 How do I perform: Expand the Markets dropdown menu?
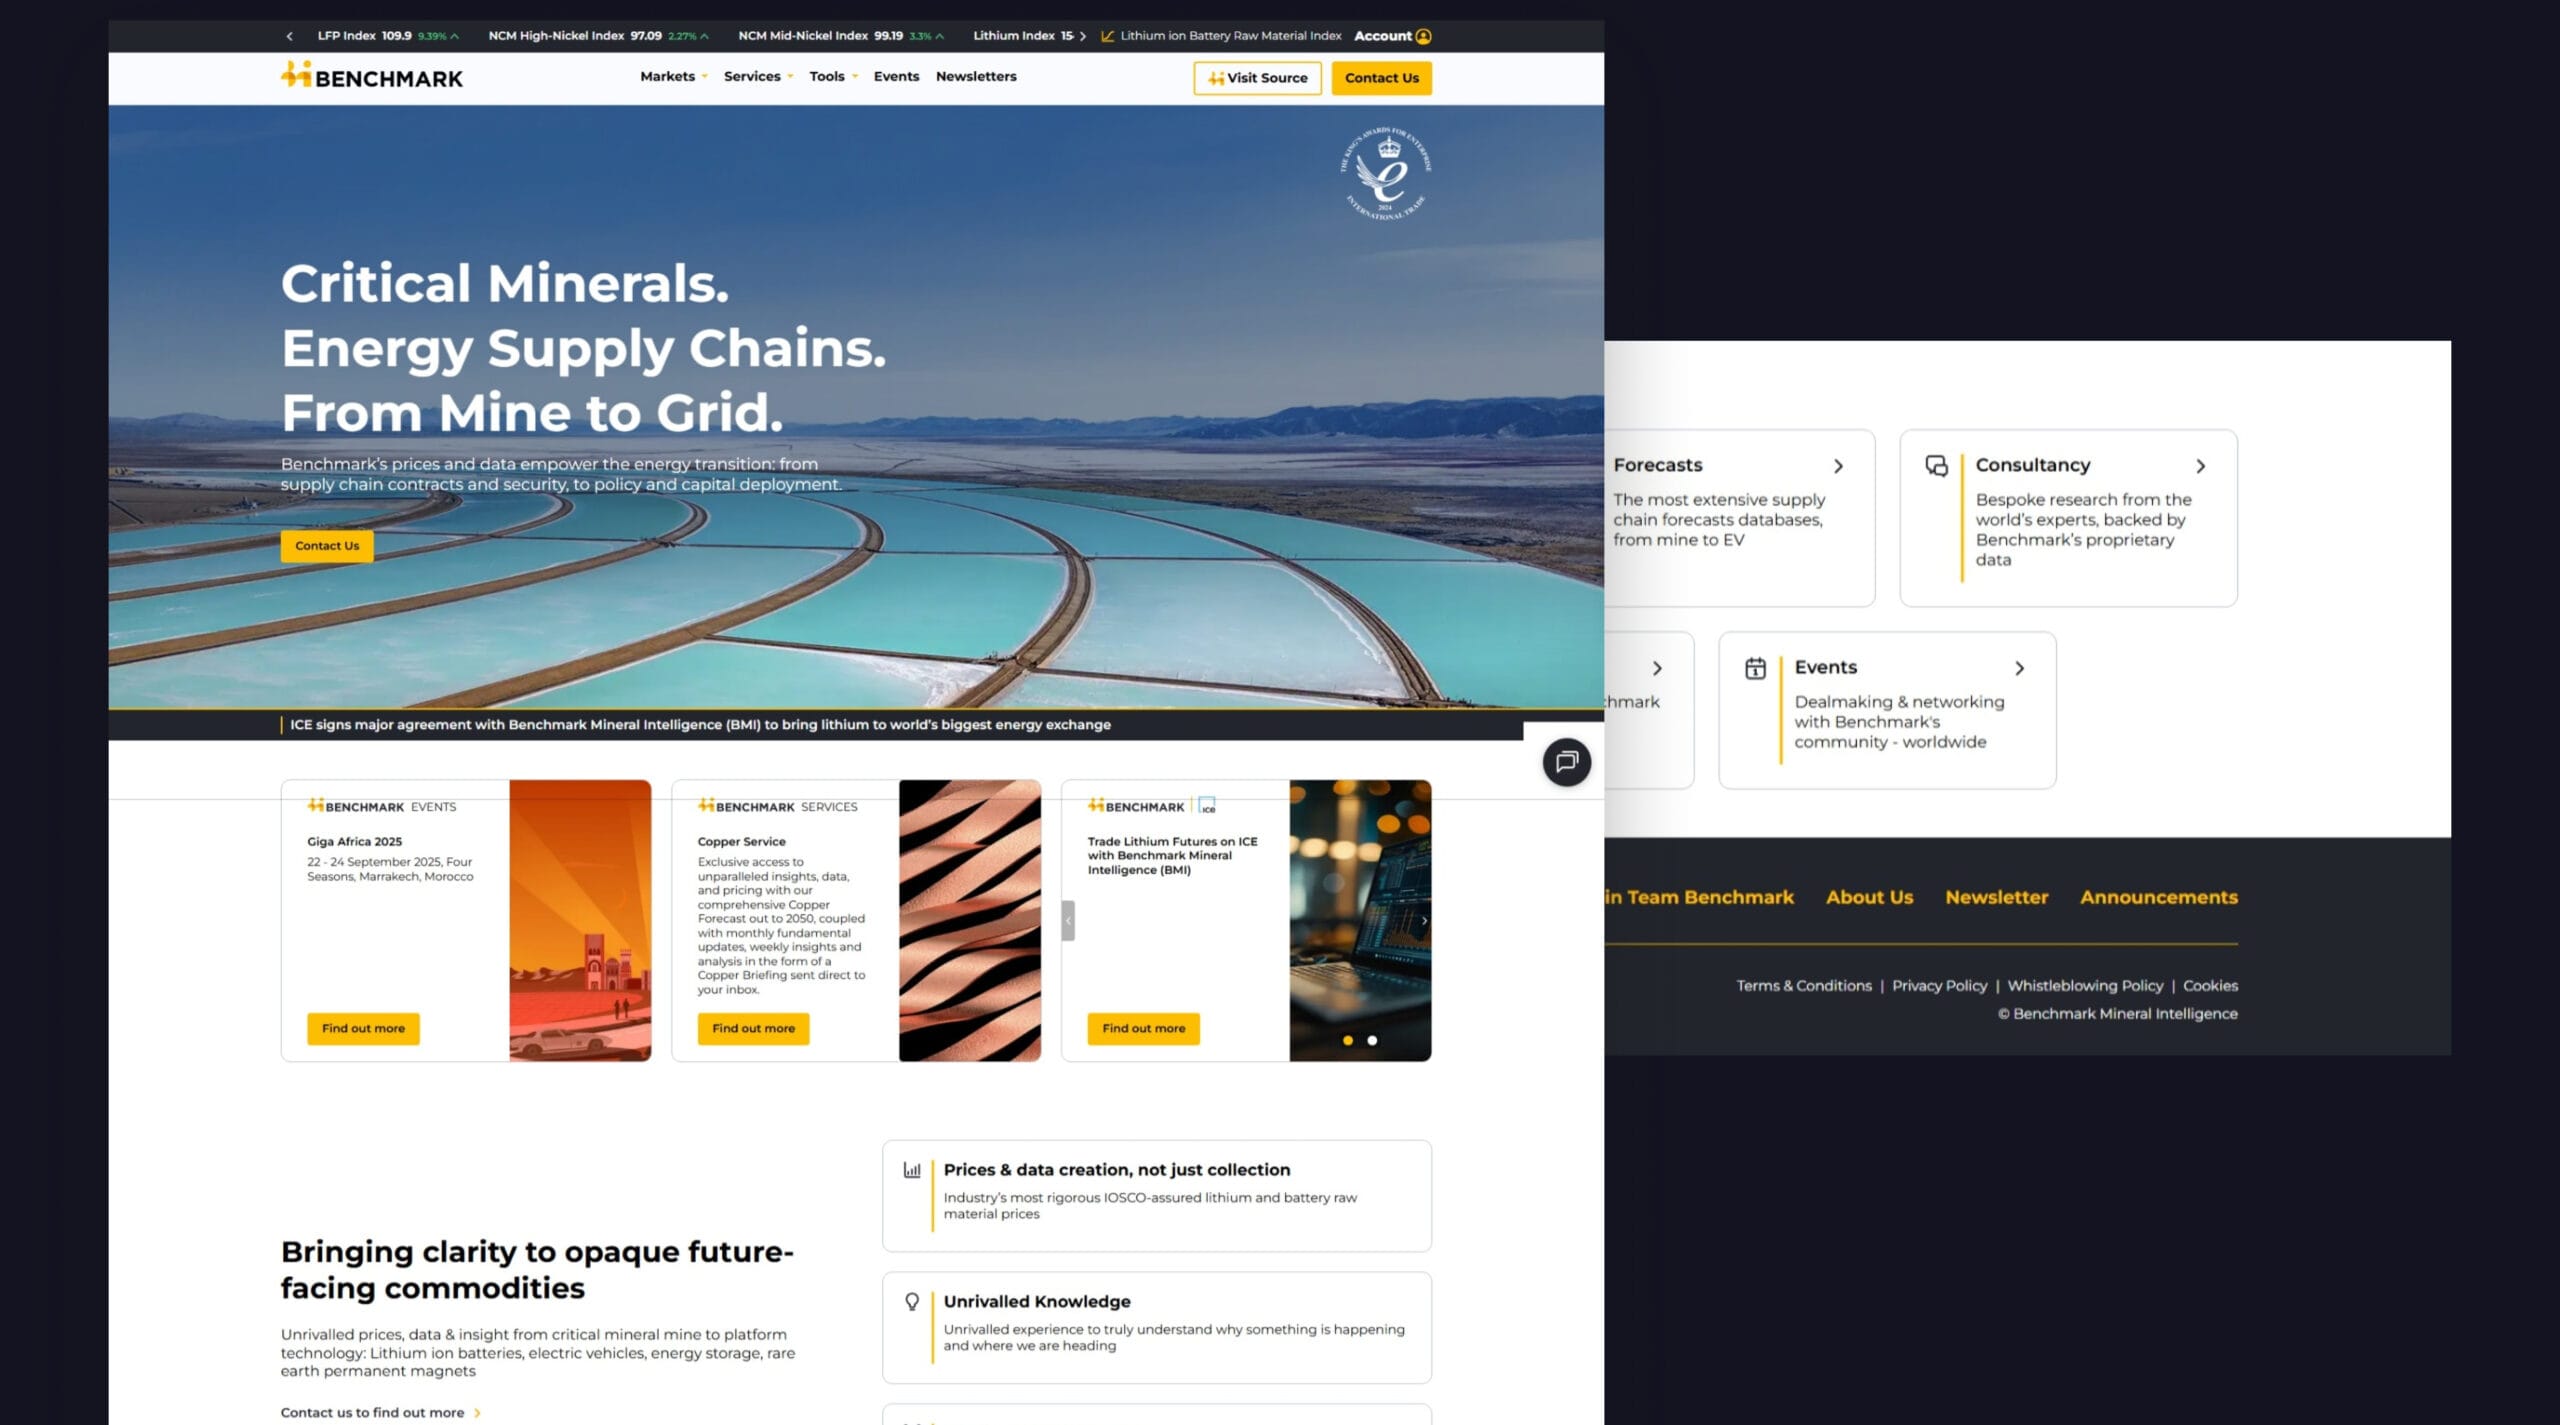pyautogui.click(x=673, y=76)
